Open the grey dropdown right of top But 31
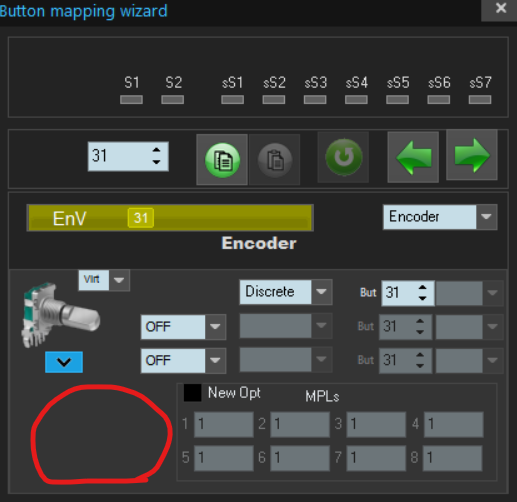The height and width of the screenshot is (502, 517). pos(469,293)
